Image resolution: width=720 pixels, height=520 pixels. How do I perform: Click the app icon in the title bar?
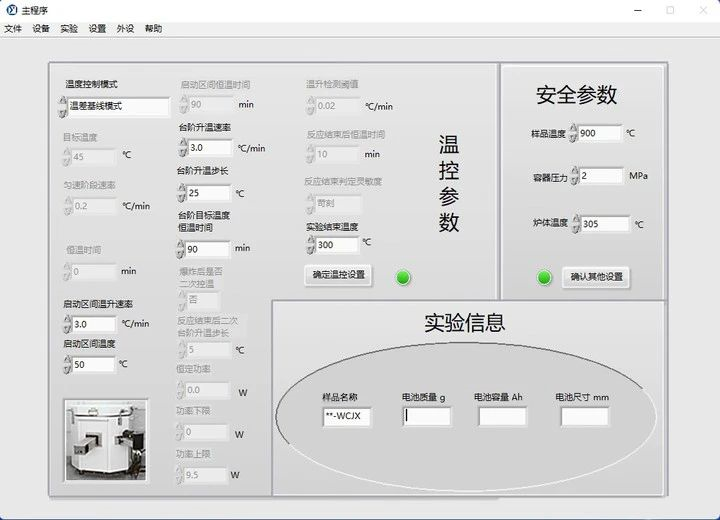(12, 9)
